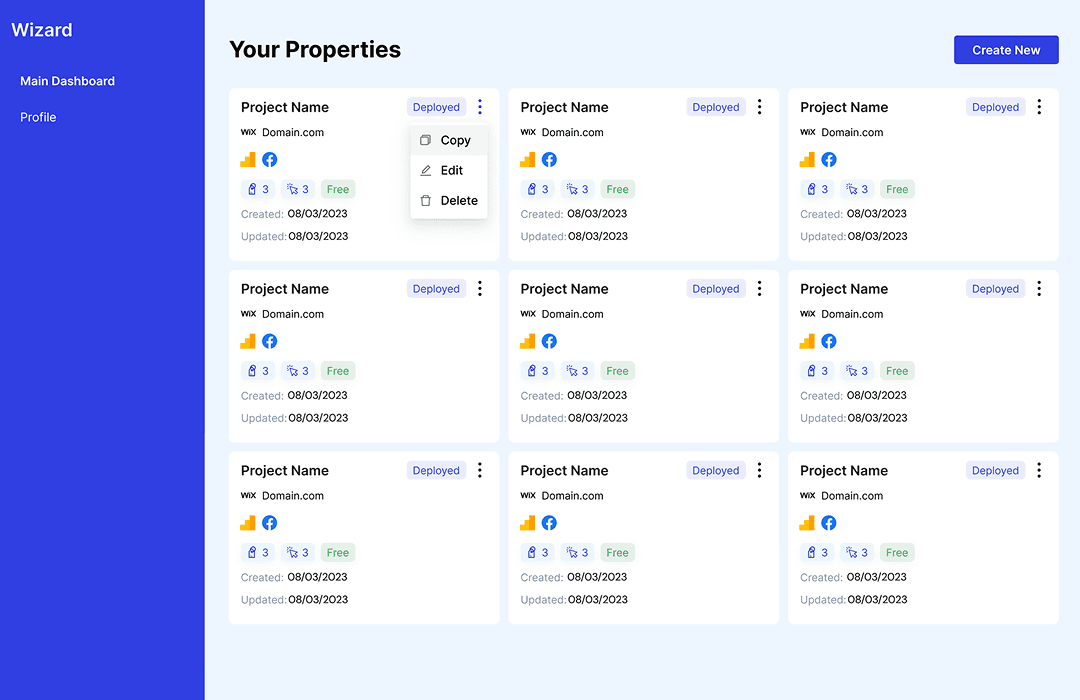Click the Domain.com link on the middle-right card
The image size is (1080, 700).
(852, 314)
